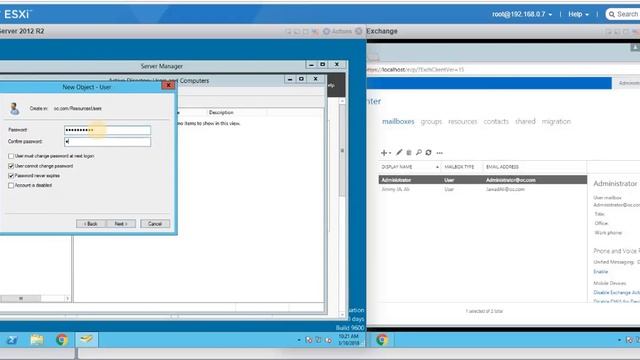Image resolution: width=640 pixels, height=360 pixels.
Task: Click the edit pencil icon in mailboxes toolbar
Action: click(399, 152)
